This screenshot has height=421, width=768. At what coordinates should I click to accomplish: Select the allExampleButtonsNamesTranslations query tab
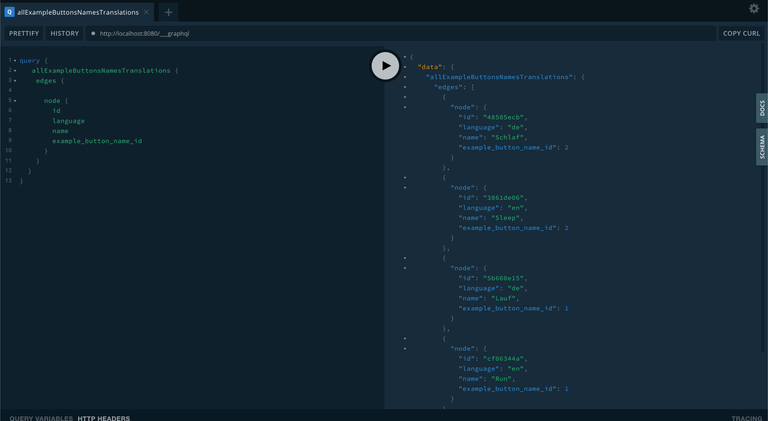pos(77,12)
